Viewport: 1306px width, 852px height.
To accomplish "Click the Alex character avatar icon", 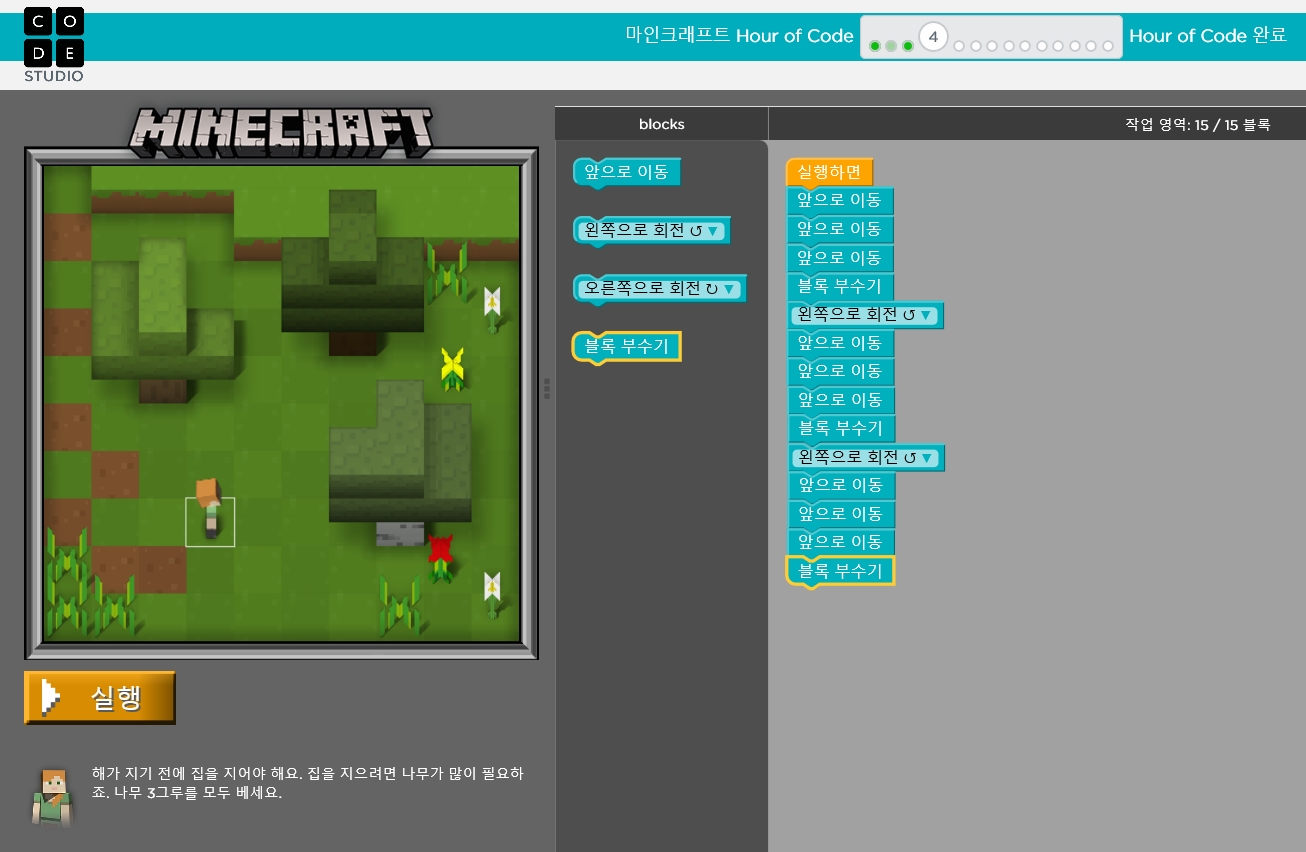I will (52, 796).
